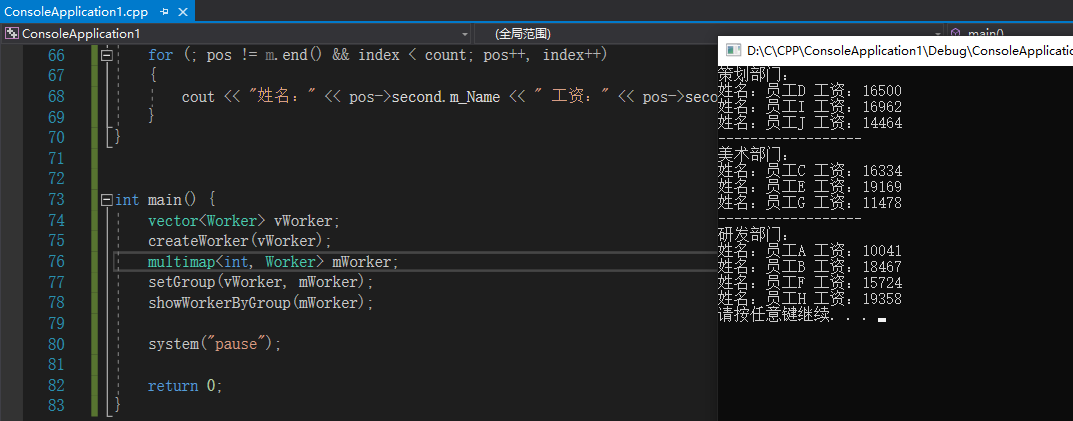Click '请按任意键继续' prompt in console

pos(773,315)
